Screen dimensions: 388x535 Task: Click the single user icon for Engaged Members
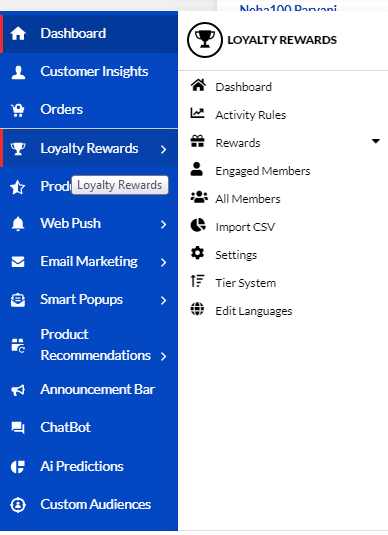(x=197, y=169)
